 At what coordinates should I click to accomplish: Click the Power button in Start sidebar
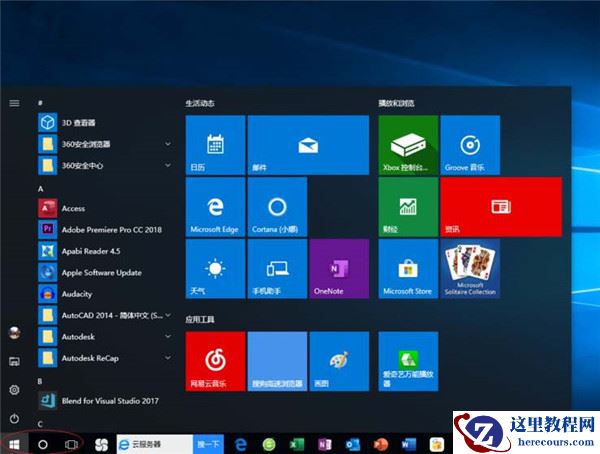click(x=14, y=418)
